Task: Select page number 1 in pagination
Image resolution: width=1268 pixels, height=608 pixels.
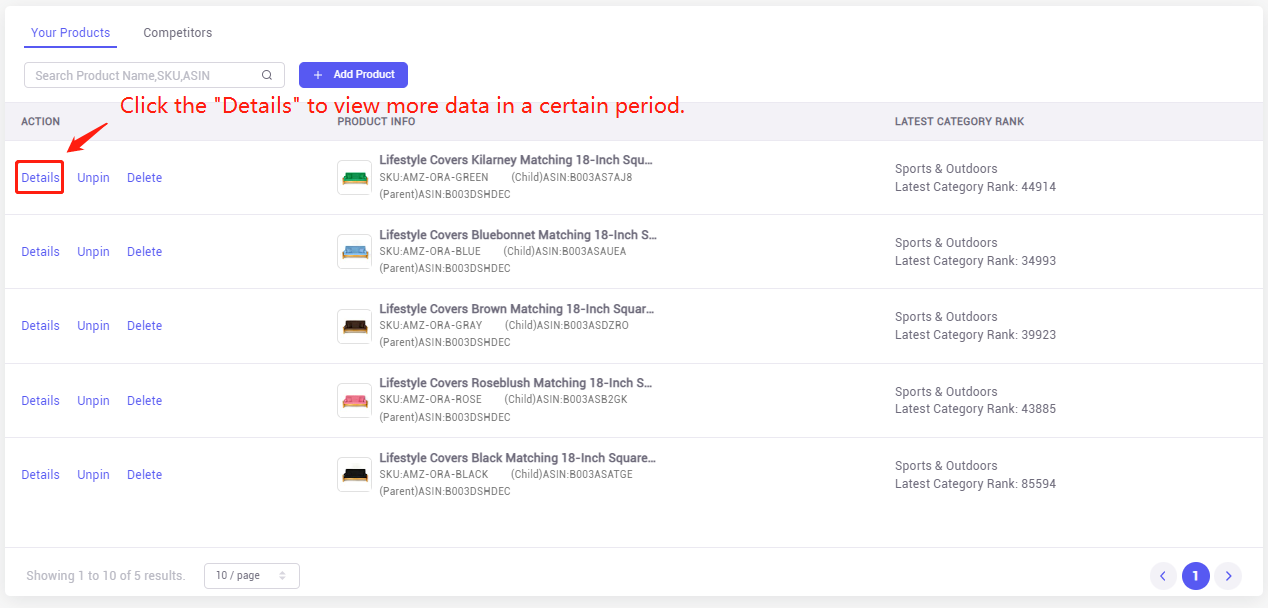Action: coord(1195,576)
